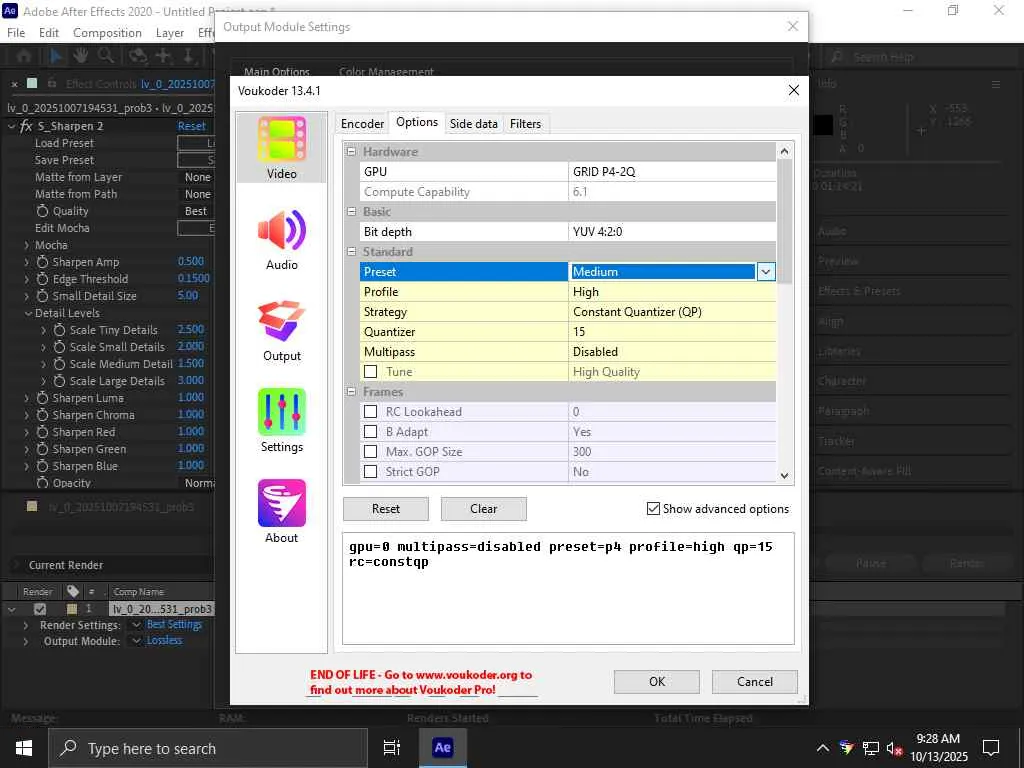This screenshot has height=768, width=1024.
Task: Click the fx icon of S_Sharpen 2
Action: [x=26, y=126]
